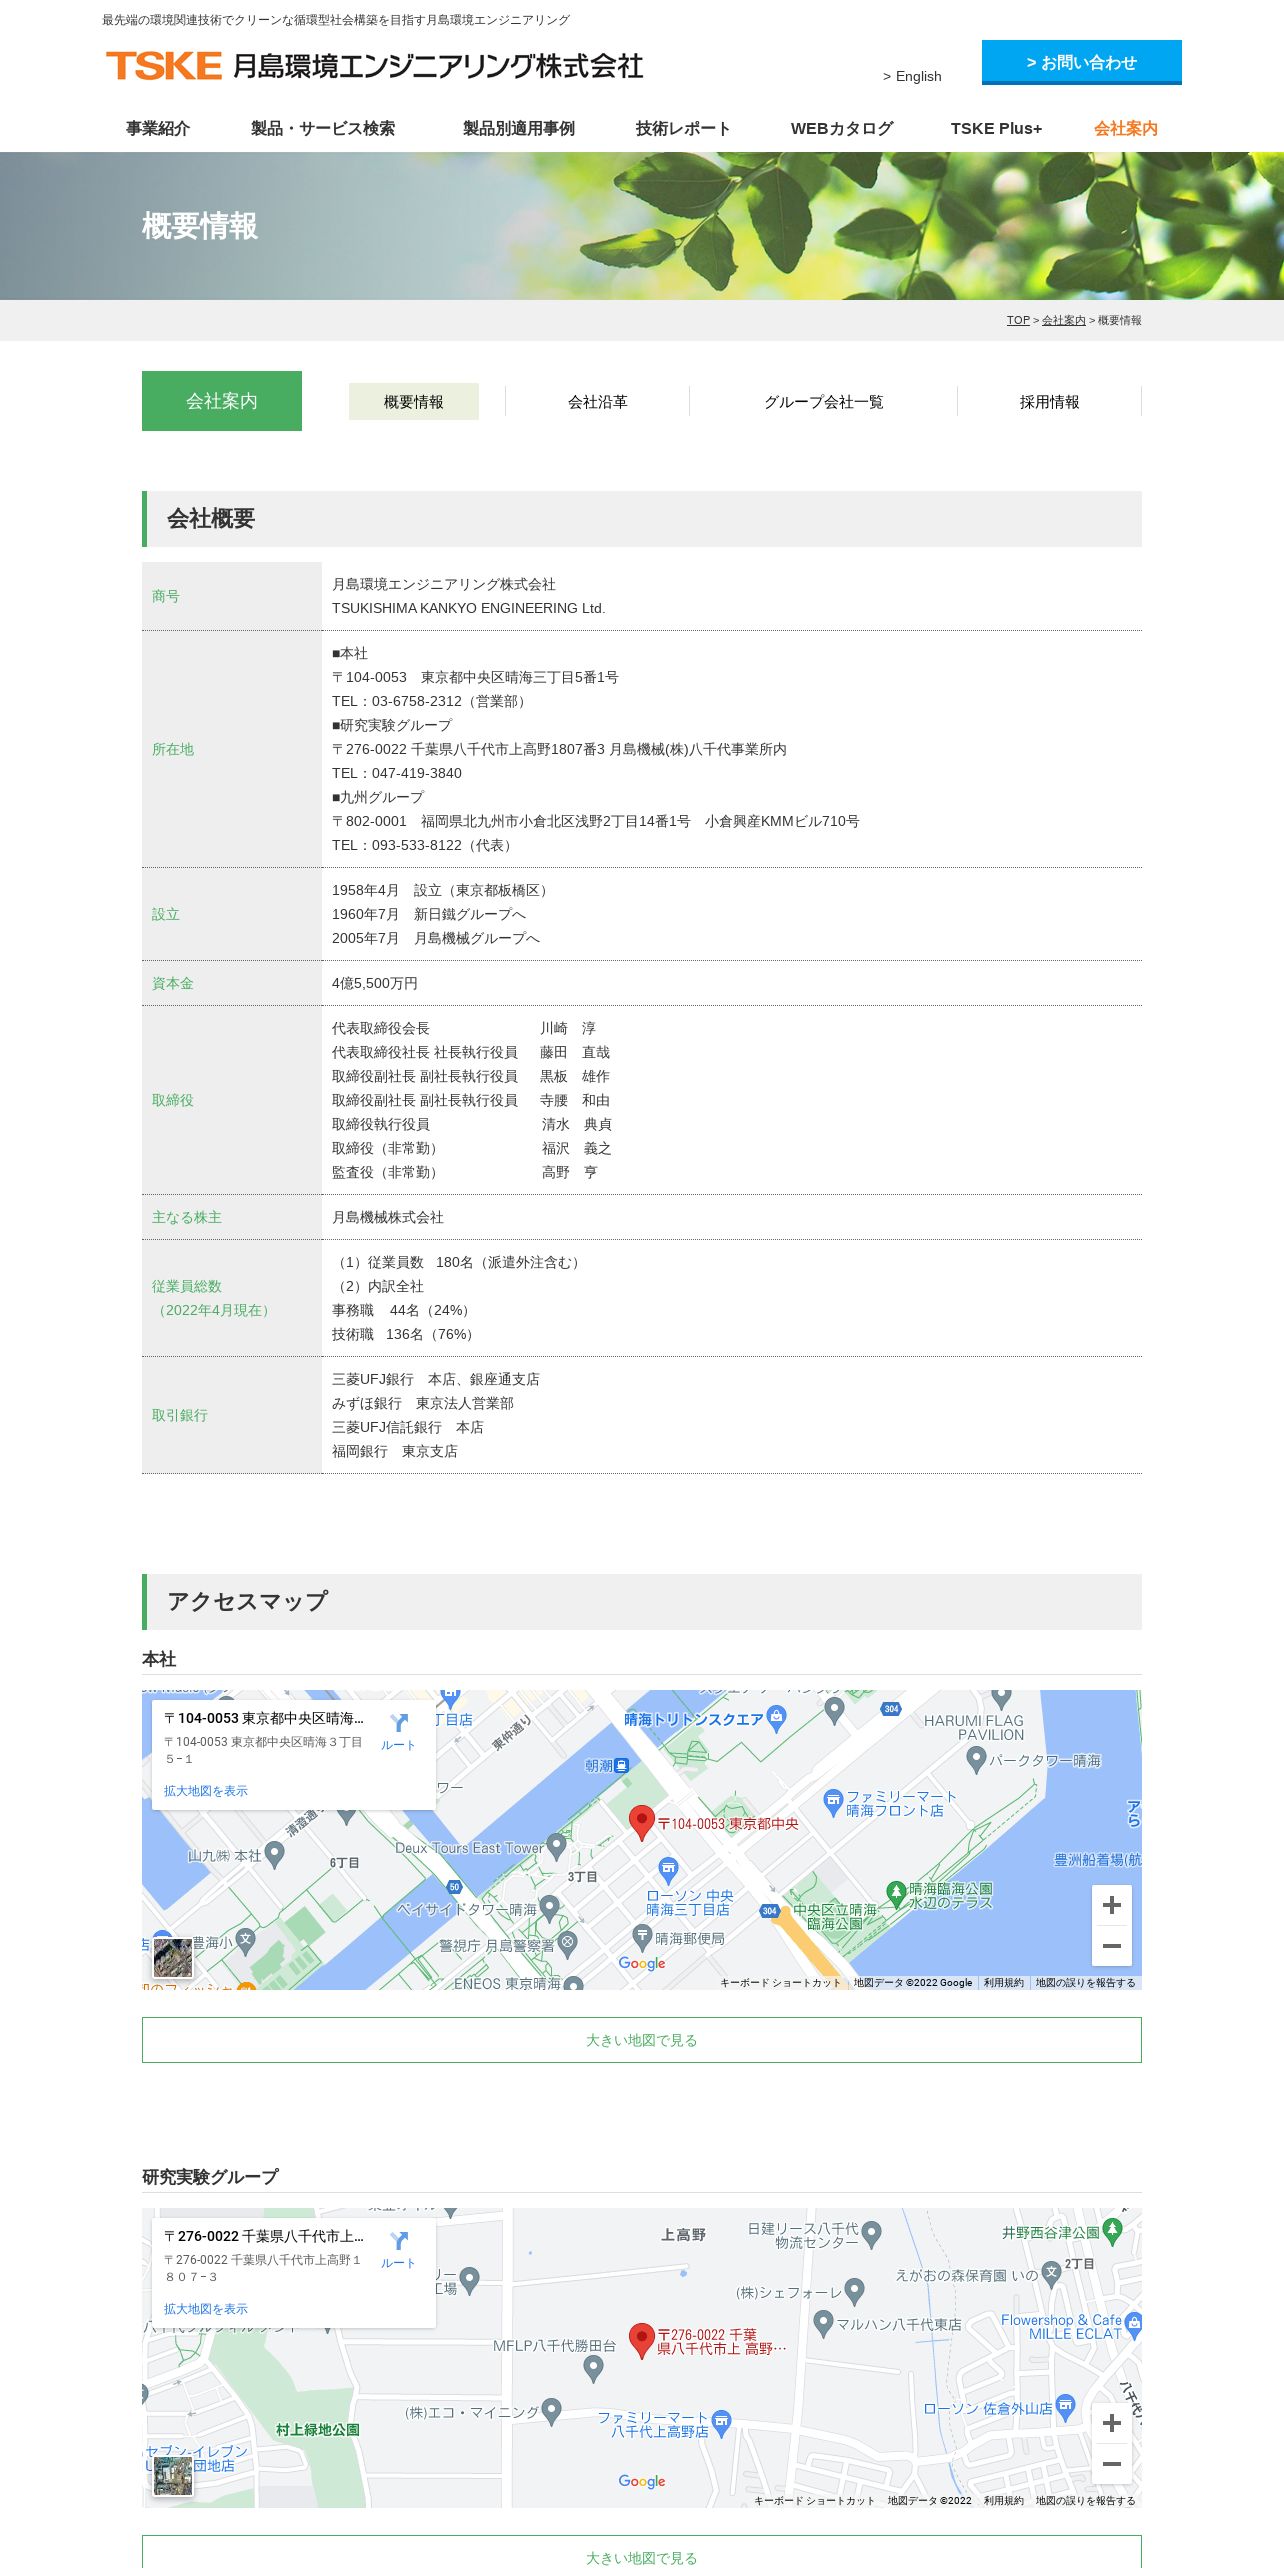Click the MFLP八千代勝田台 marker
Screen dimensions: 1284x2568
coord(593,2367)
